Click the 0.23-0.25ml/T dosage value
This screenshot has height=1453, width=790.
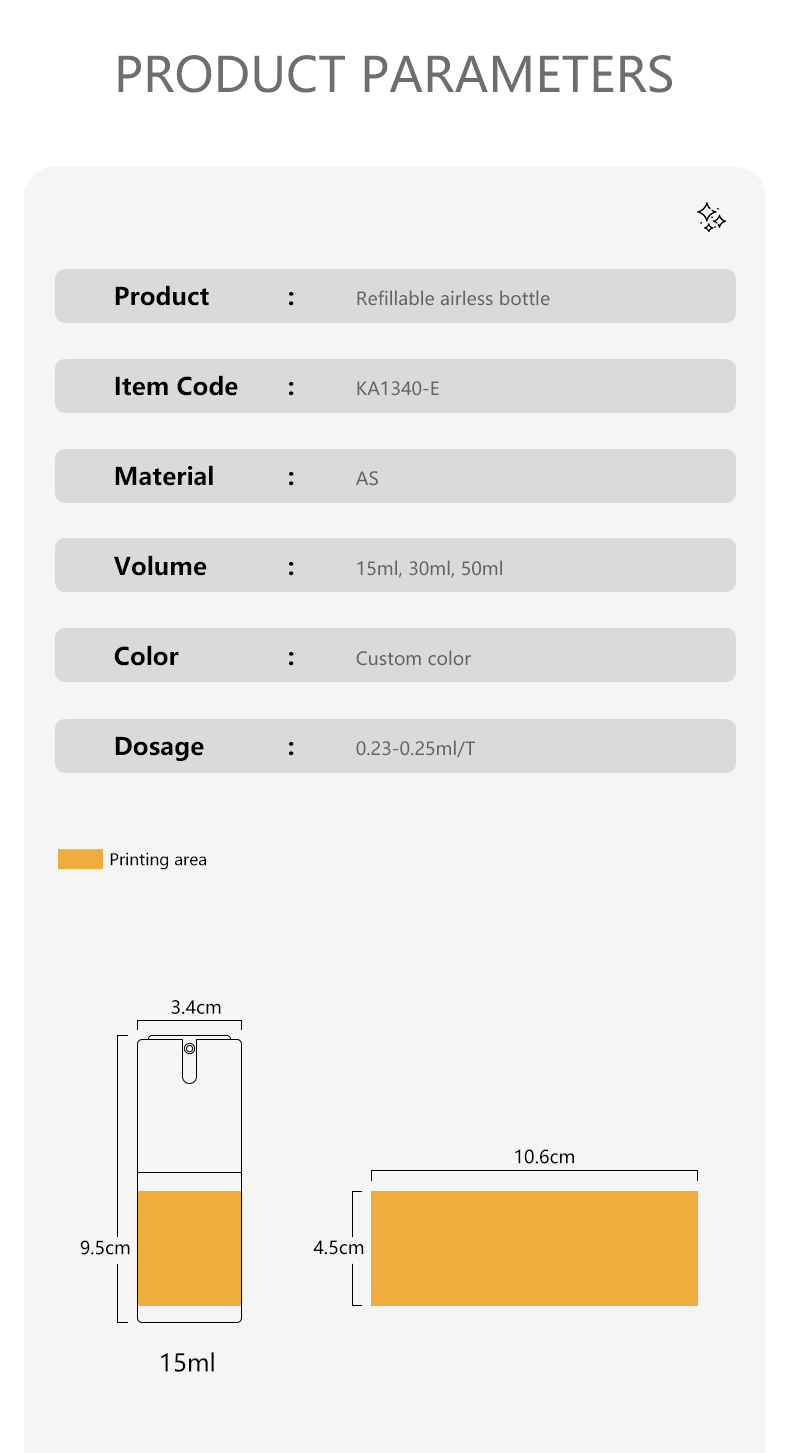(416, 748)
